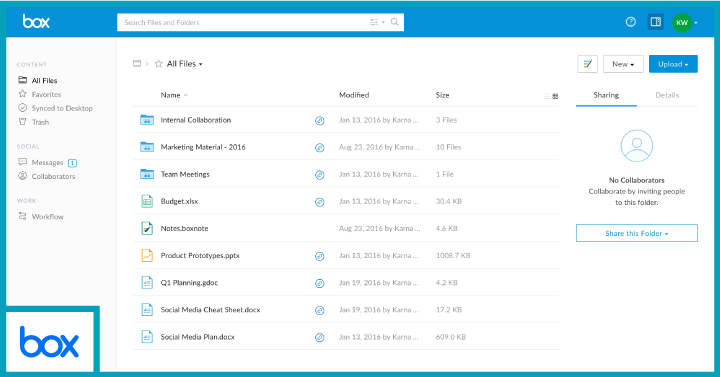Click the Search Files and Folders field
This screenshot has width=720, height=377.
[x=260, y=22]
